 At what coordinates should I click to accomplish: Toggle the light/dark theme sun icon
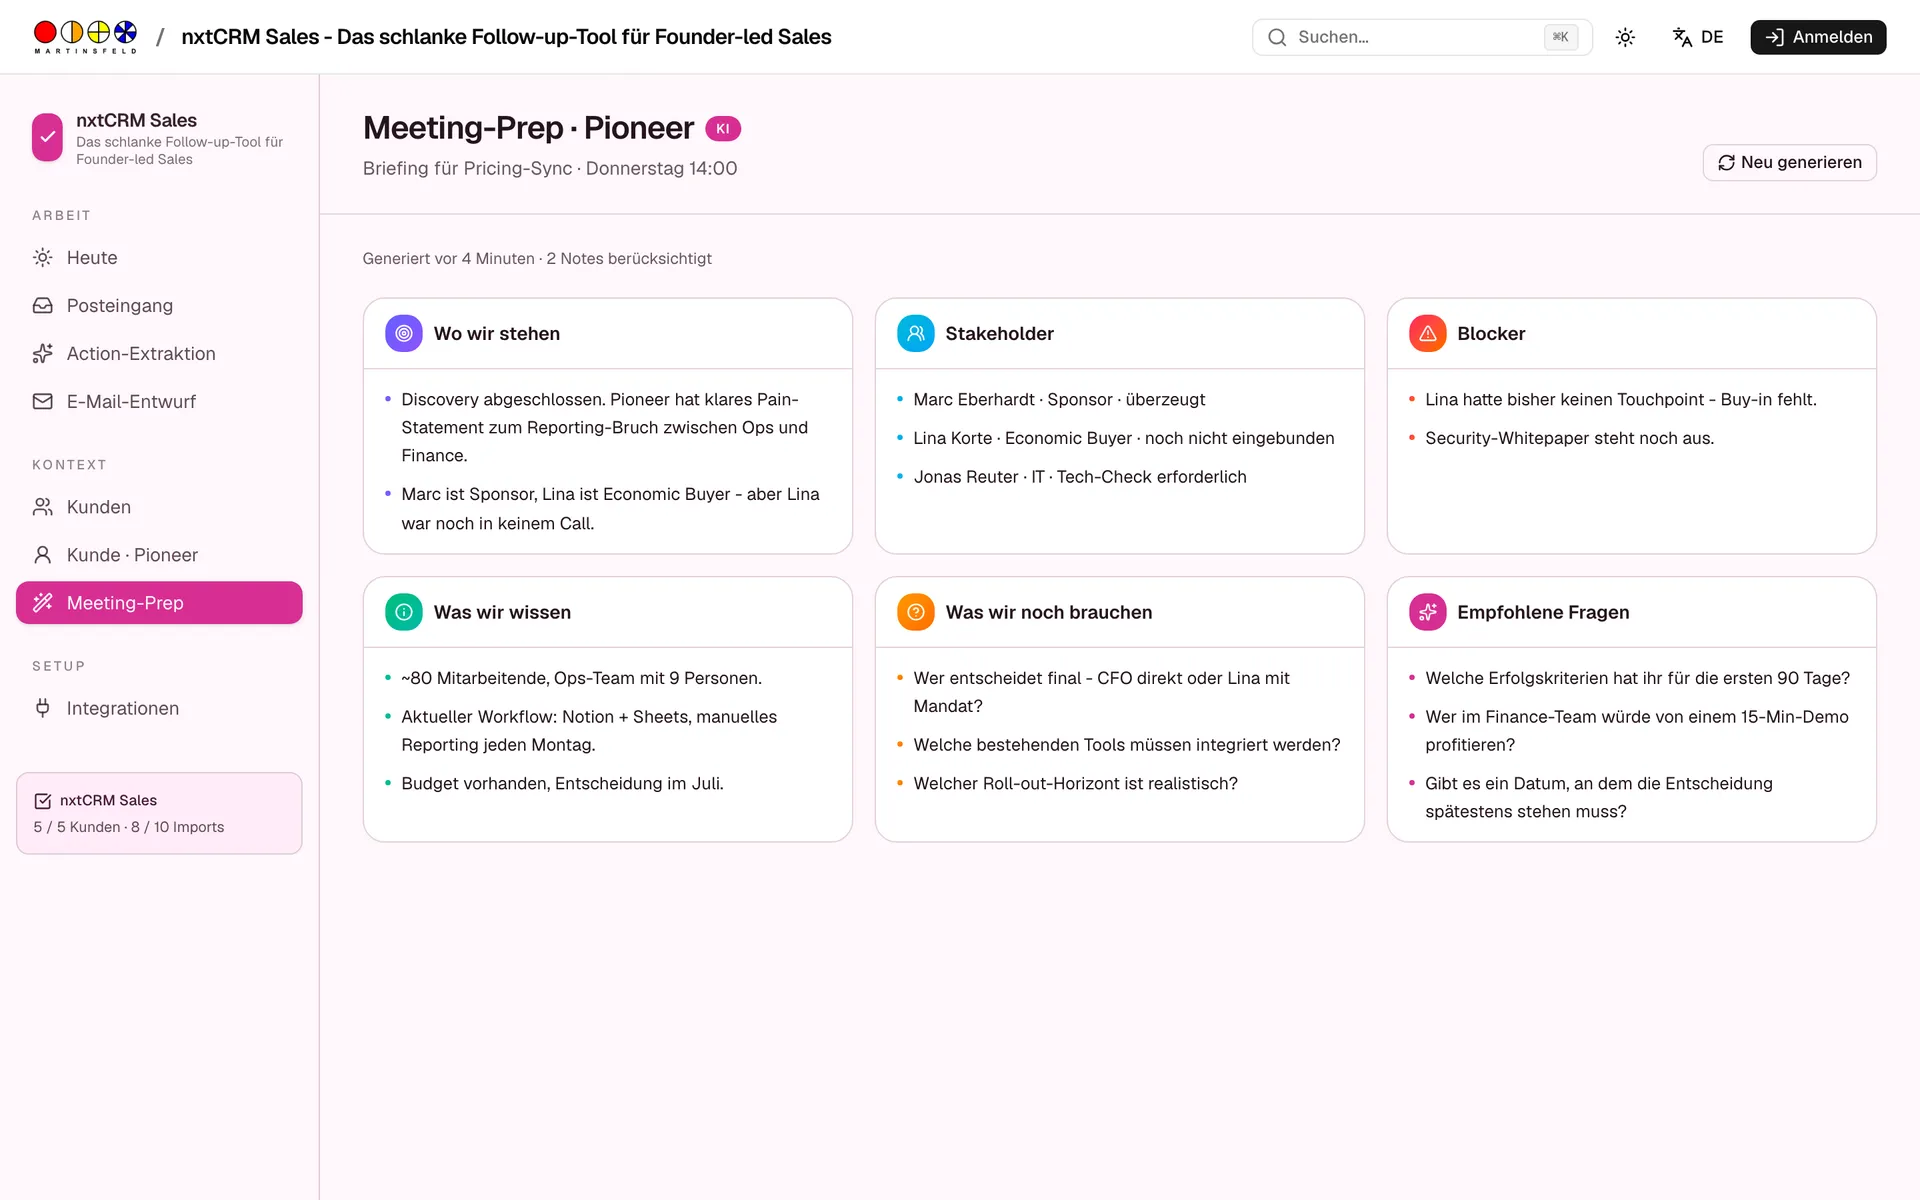[1625, 37]
